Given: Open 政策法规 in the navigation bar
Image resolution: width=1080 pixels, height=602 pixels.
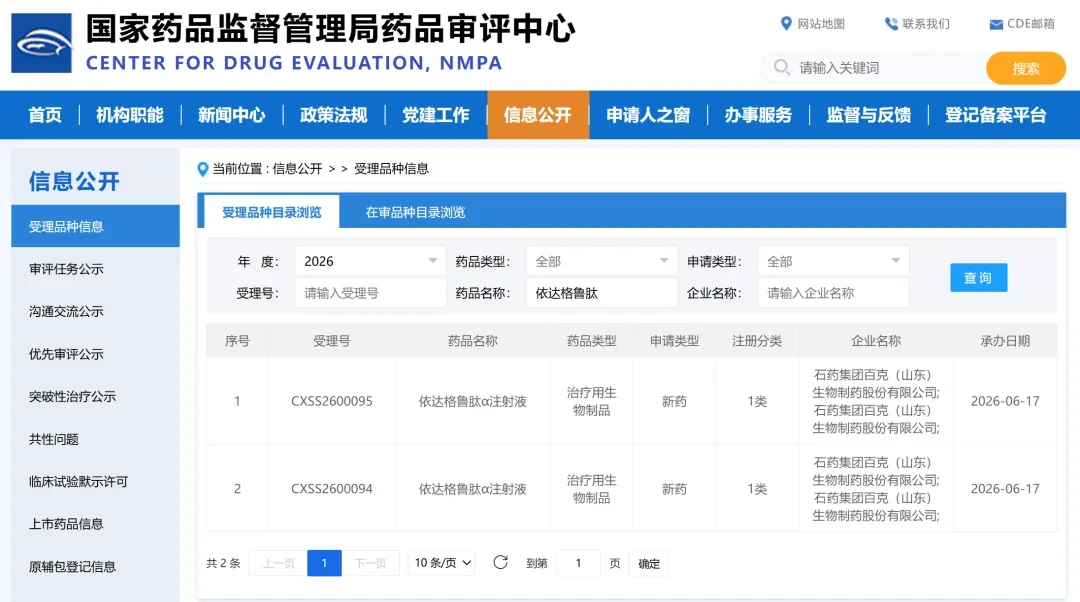Looking at the screenshot, I should pyautogui.click(x=334, y=115).
